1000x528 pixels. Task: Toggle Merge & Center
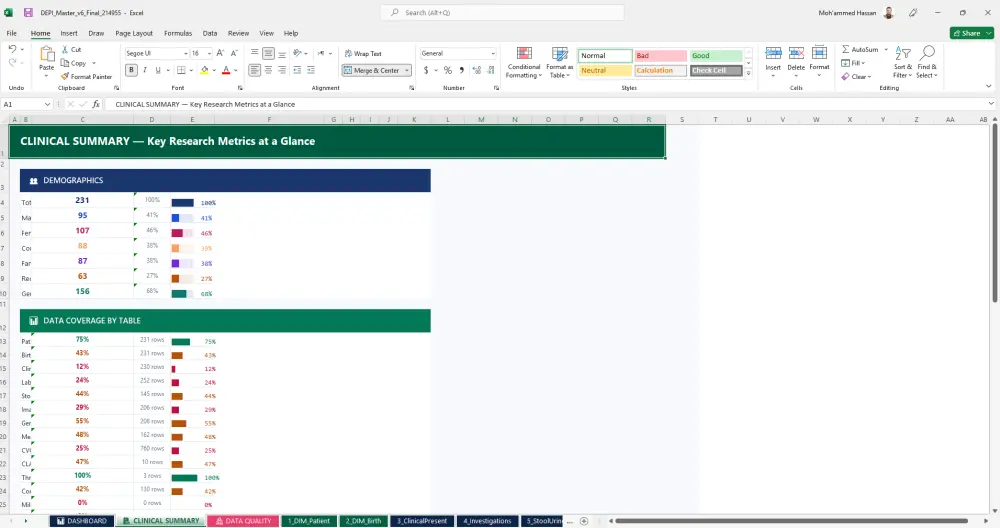(x=372, y=70)
